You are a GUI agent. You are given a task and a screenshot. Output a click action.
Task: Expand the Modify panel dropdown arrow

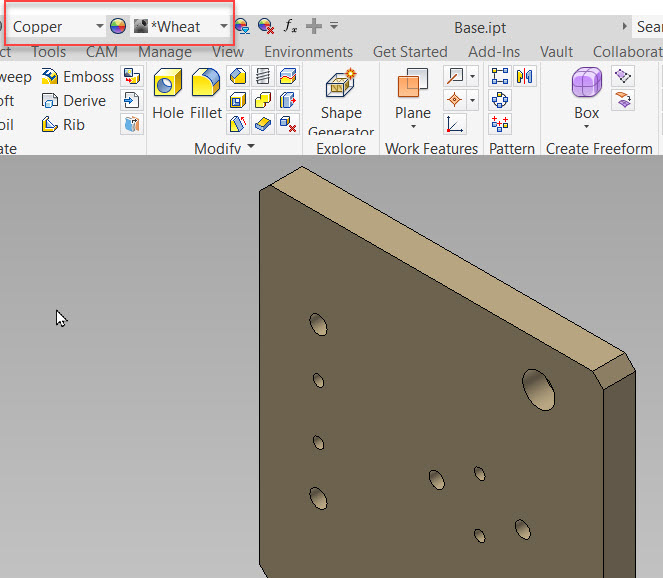[251, 147]
